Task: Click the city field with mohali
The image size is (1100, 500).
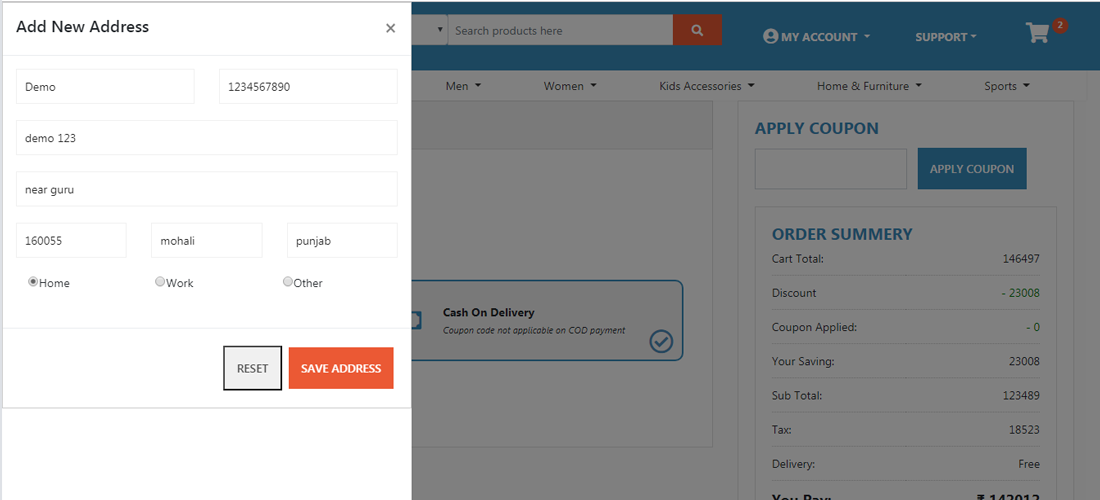Action: click(x=207, y=241)
